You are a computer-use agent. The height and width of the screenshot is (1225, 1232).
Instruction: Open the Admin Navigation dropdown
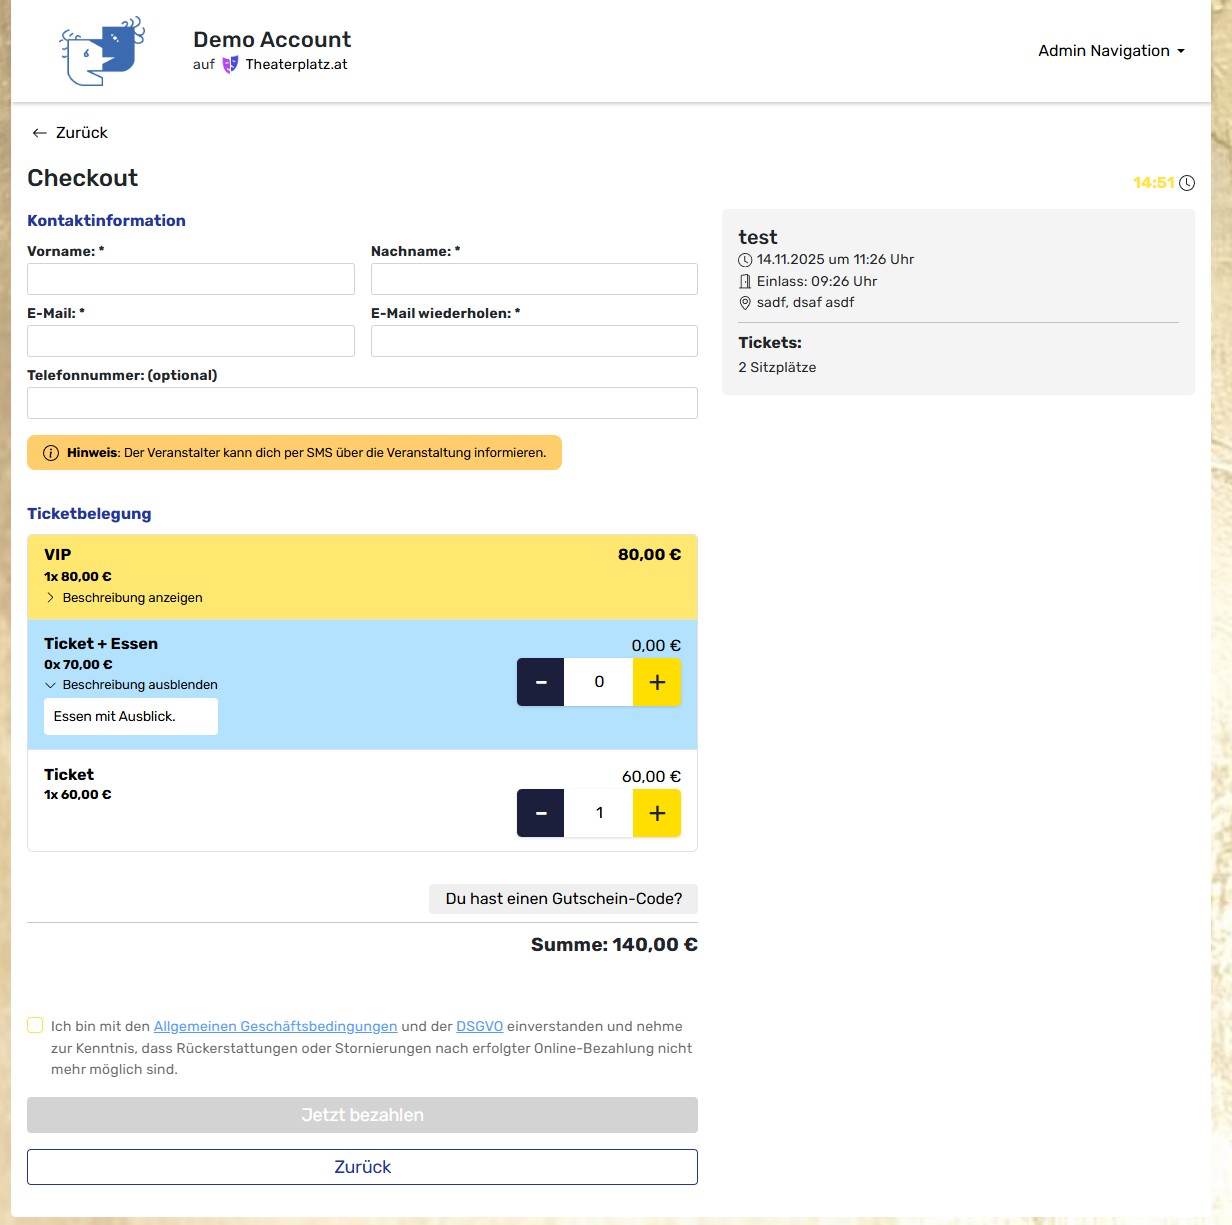click(x=1111, y=50)
